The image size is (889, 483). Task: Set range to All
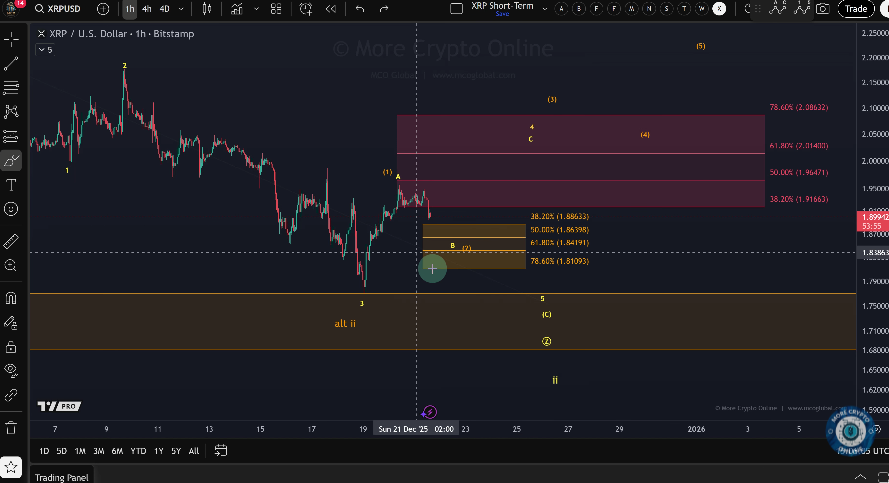click(x=194, y=451)
